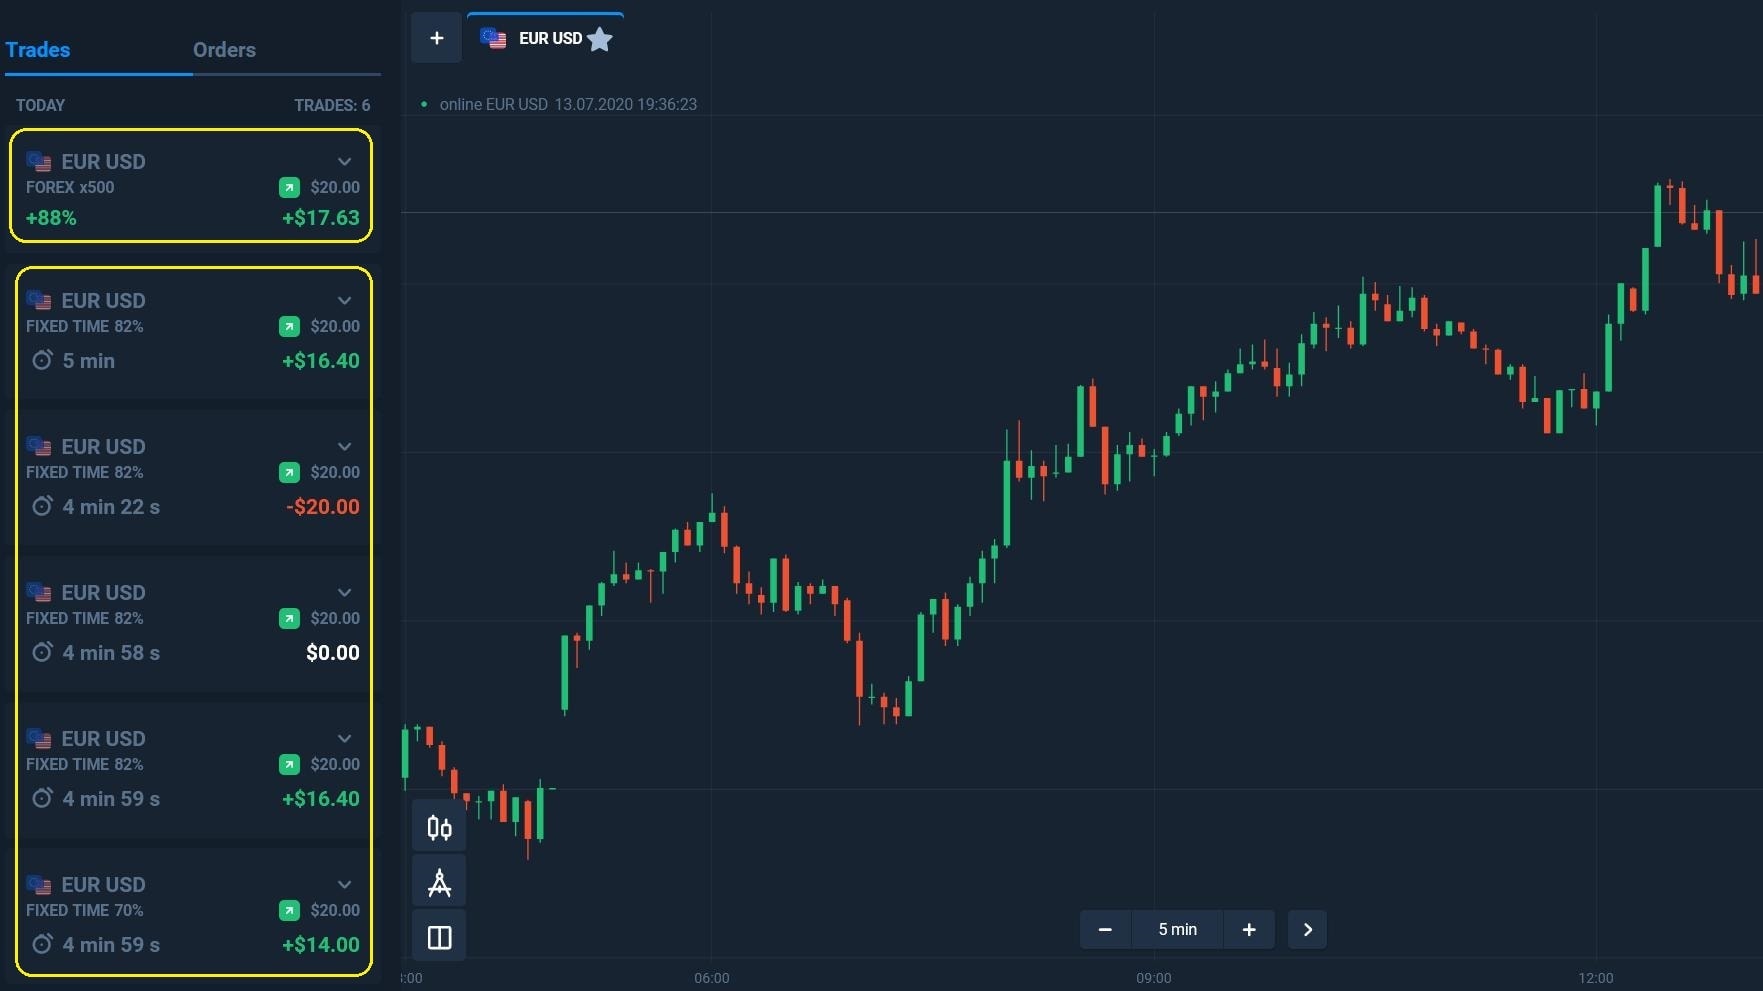Open the Trades tab
The image size is (1763, 991).
tap(38, 50)
